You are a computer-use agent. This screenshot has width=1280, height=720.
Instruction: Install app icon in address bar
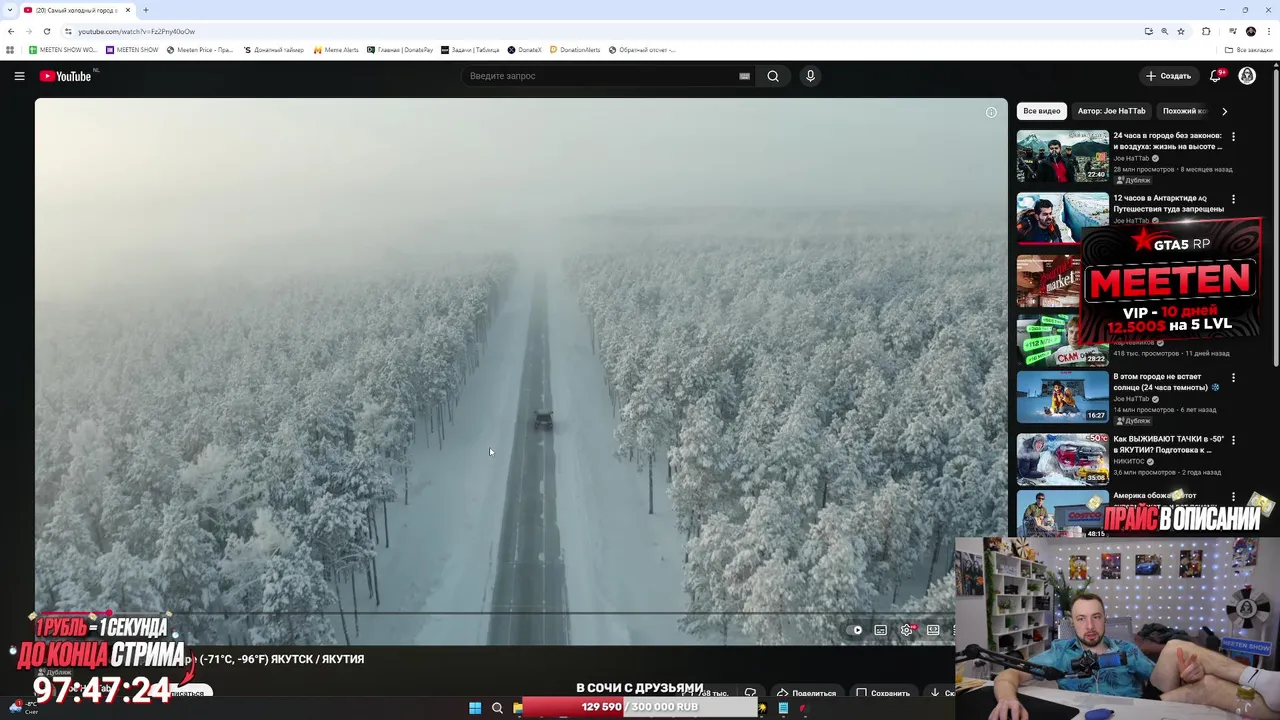[1148, 31]
